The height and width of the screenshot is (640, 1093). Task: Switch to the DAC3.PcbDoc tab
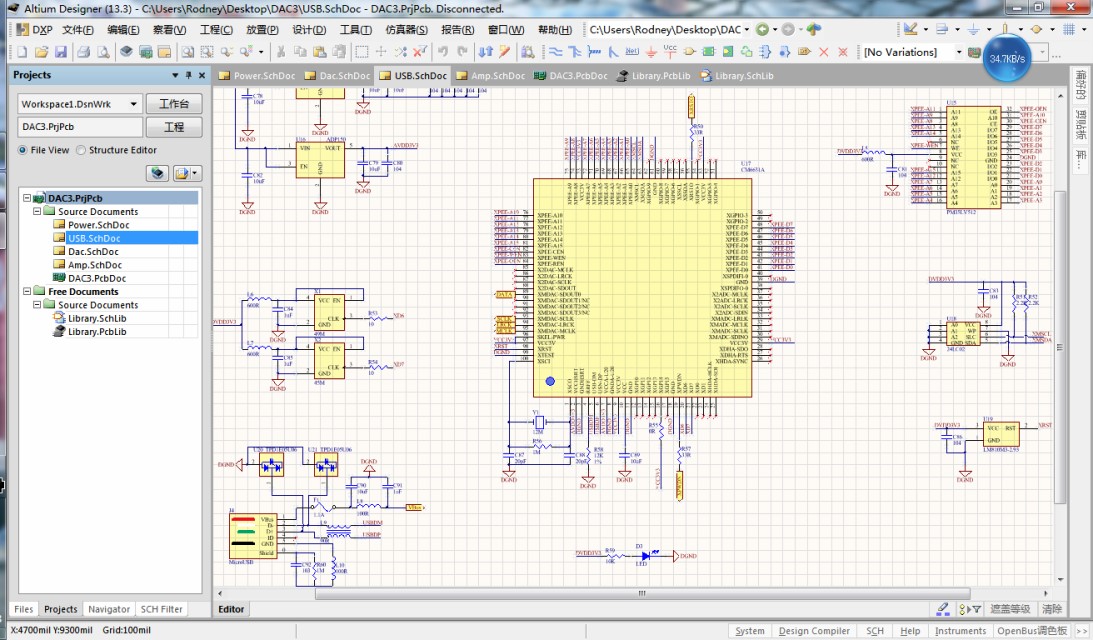[572, 75]
